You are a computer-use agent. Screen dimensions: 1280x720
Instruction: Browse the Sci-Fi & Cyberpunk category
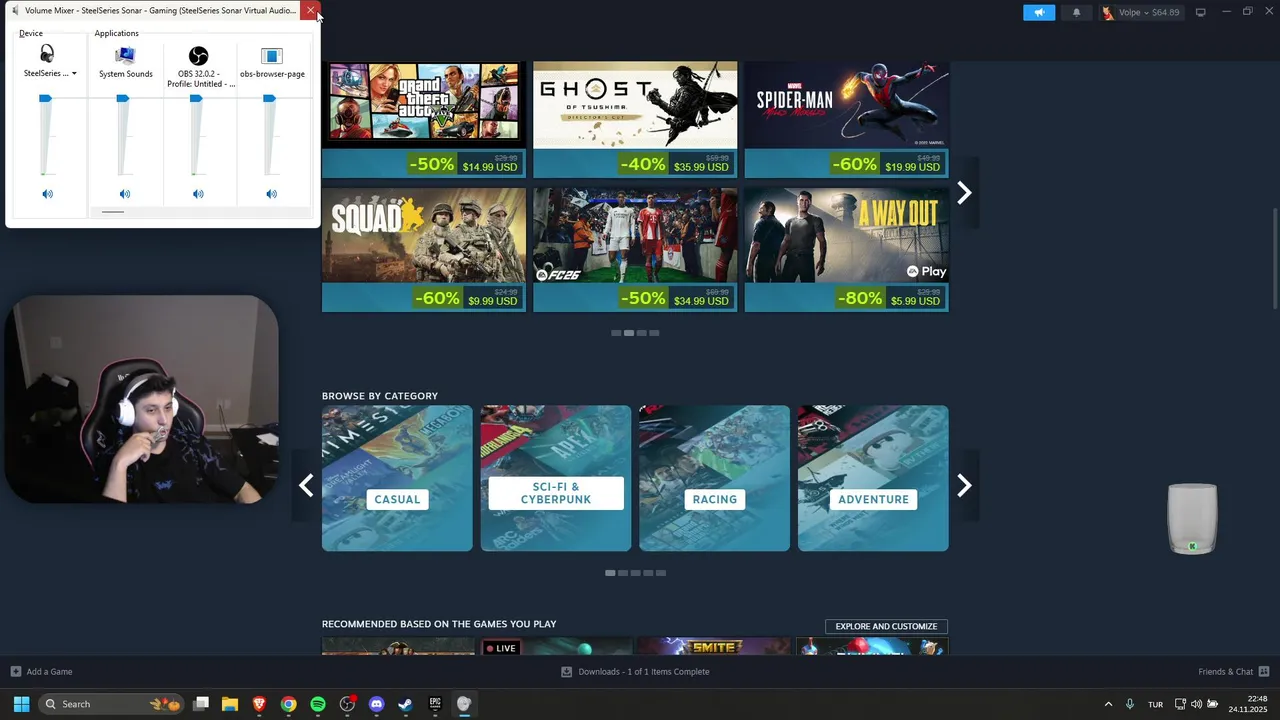[x=556, y=478]
